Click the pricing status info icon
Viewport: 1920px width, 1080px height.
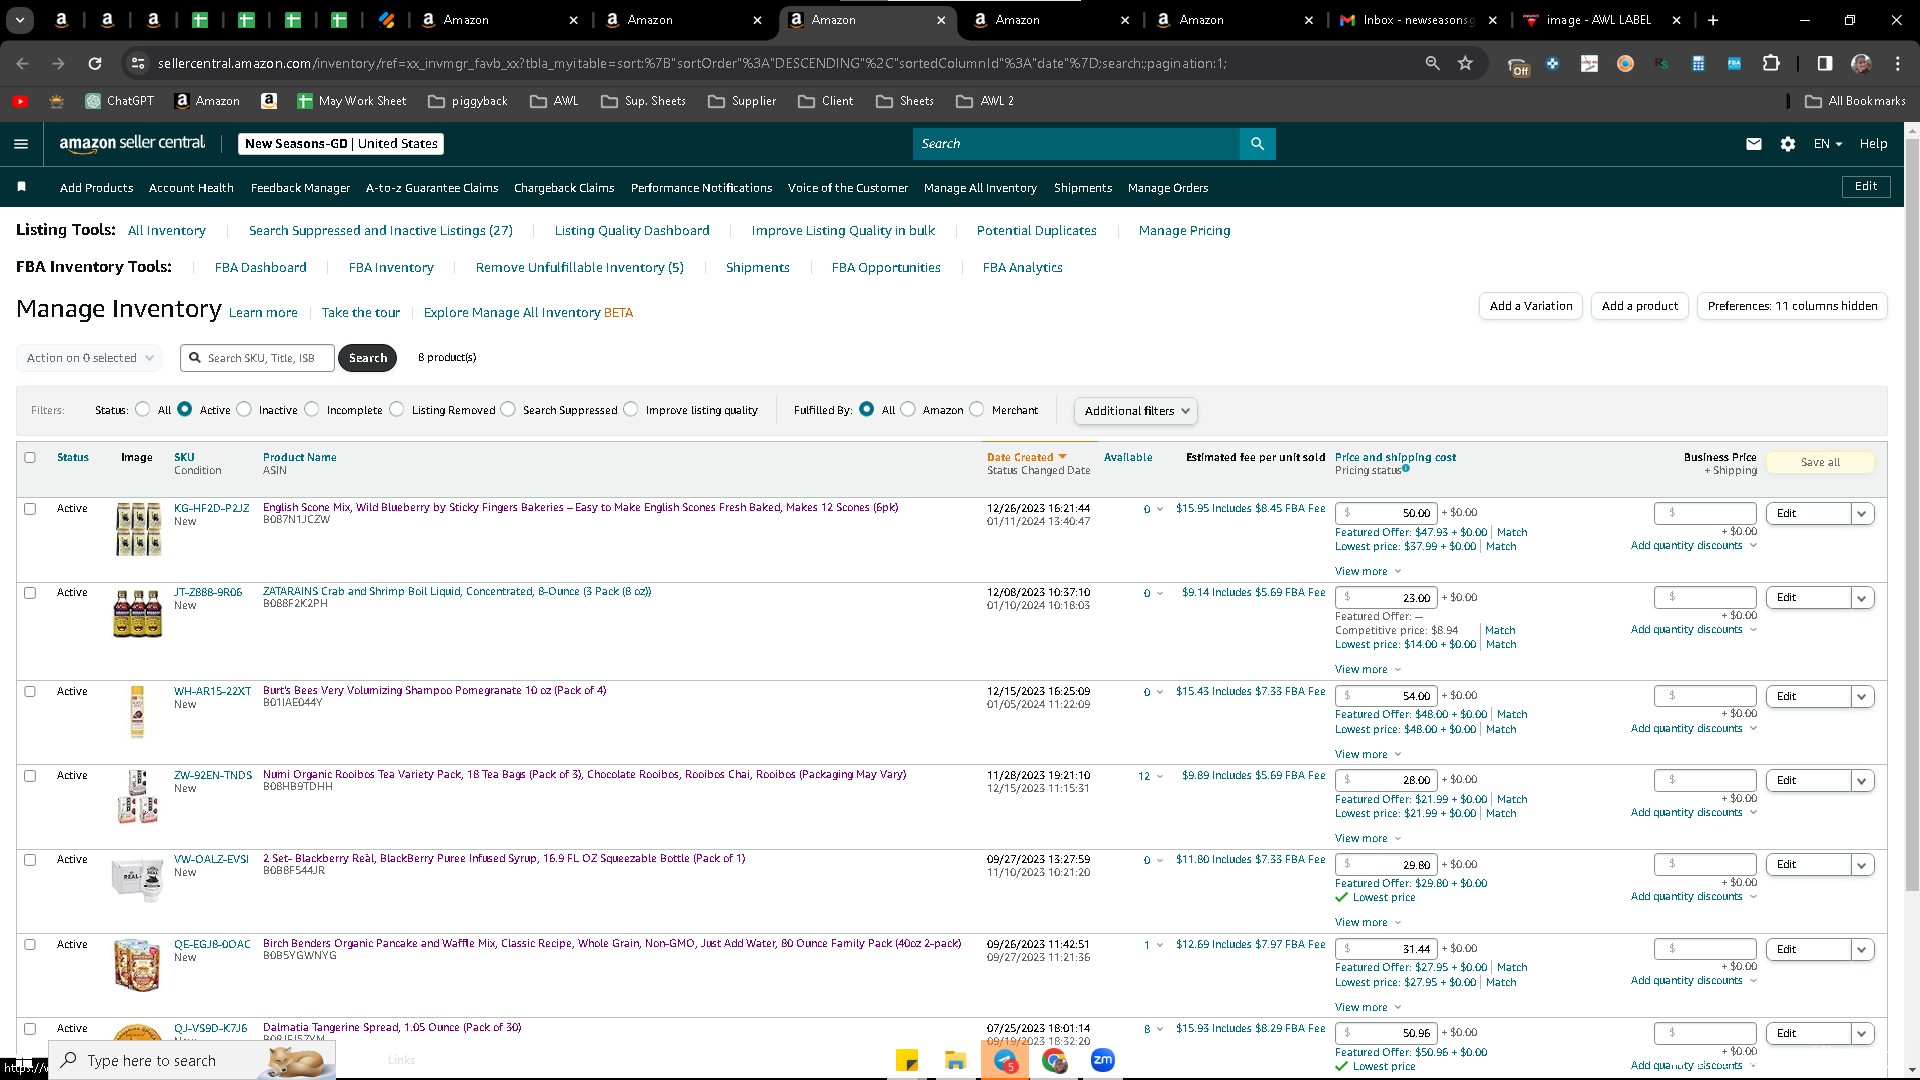point(1406,468)
